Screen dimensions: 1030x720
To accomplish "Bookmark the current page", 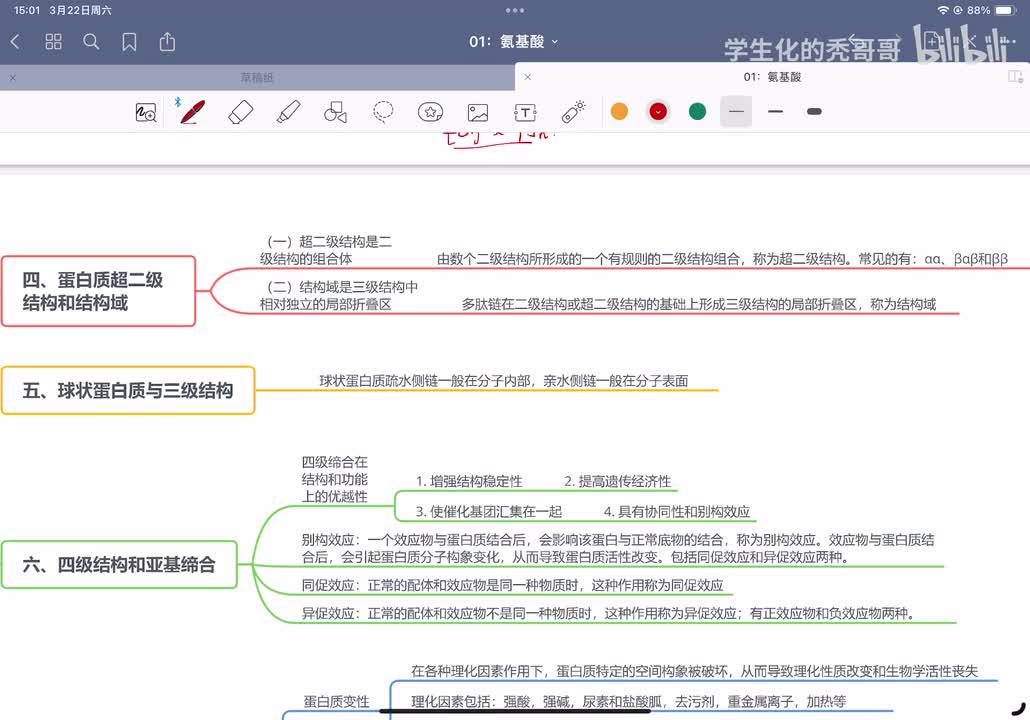I will coord(129,42).
